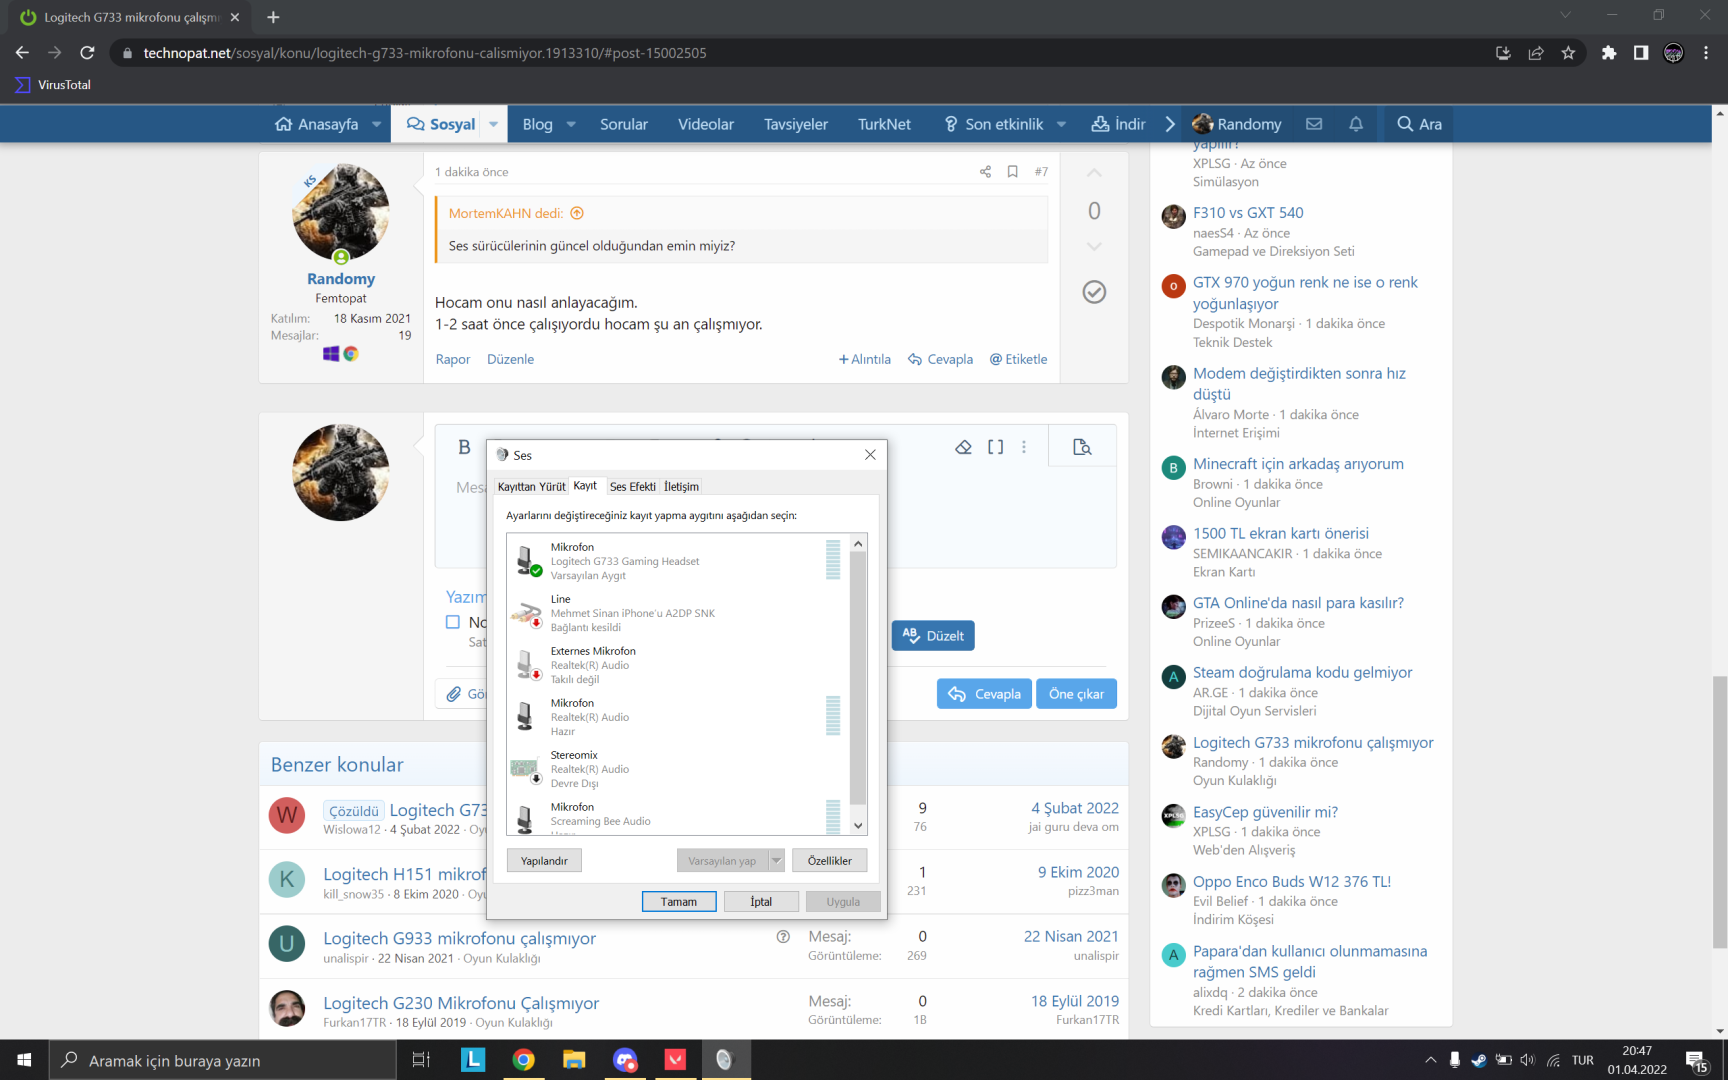The image size is (1728, 1080).
Task: Bookmark this page with the star icon
Action: point(1568,53)
